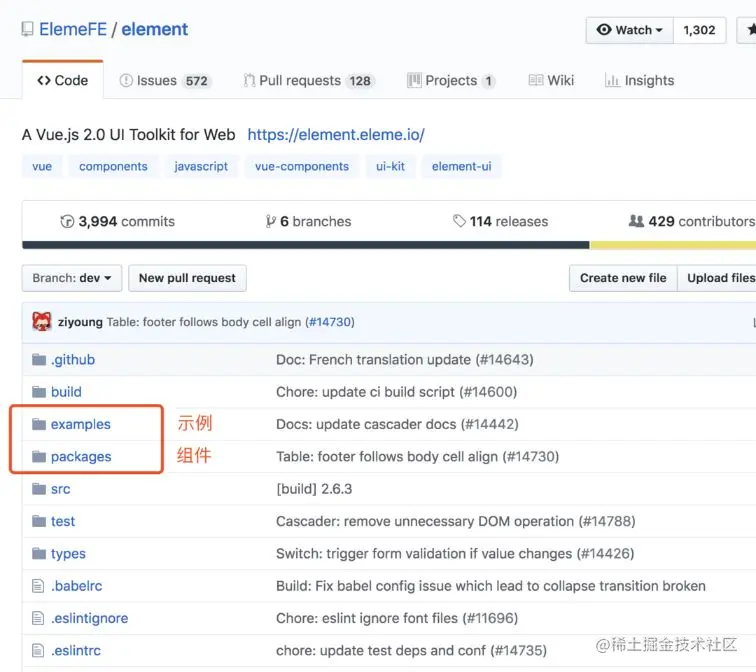The height and width of the screenshot is (672, 756).
Task: Click the src folder icon
Action: click(x=39, y=489)
